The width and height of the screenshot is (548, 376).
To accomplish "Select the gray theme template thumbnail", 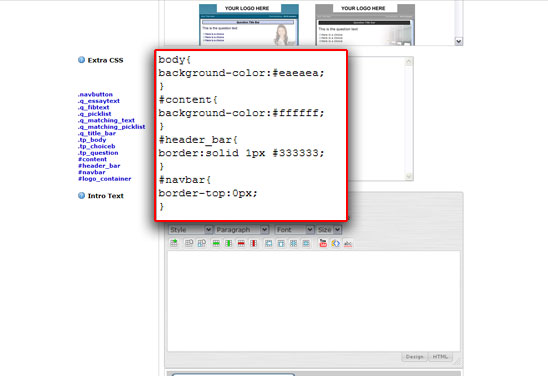I will coord(365,25).
